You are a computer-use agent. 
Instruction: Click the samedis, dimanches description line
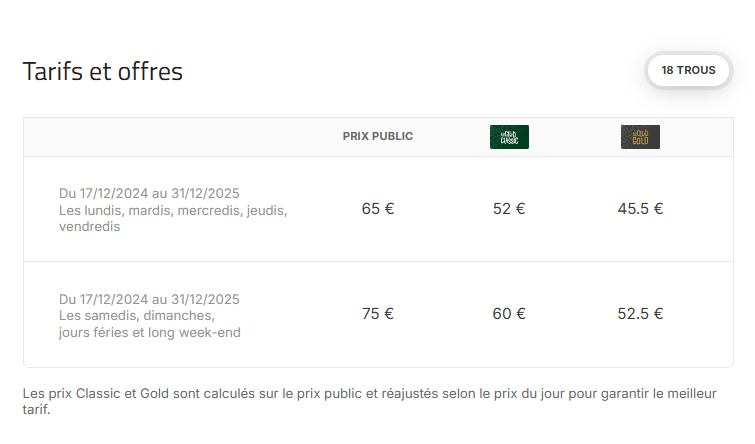pos(137,315)
